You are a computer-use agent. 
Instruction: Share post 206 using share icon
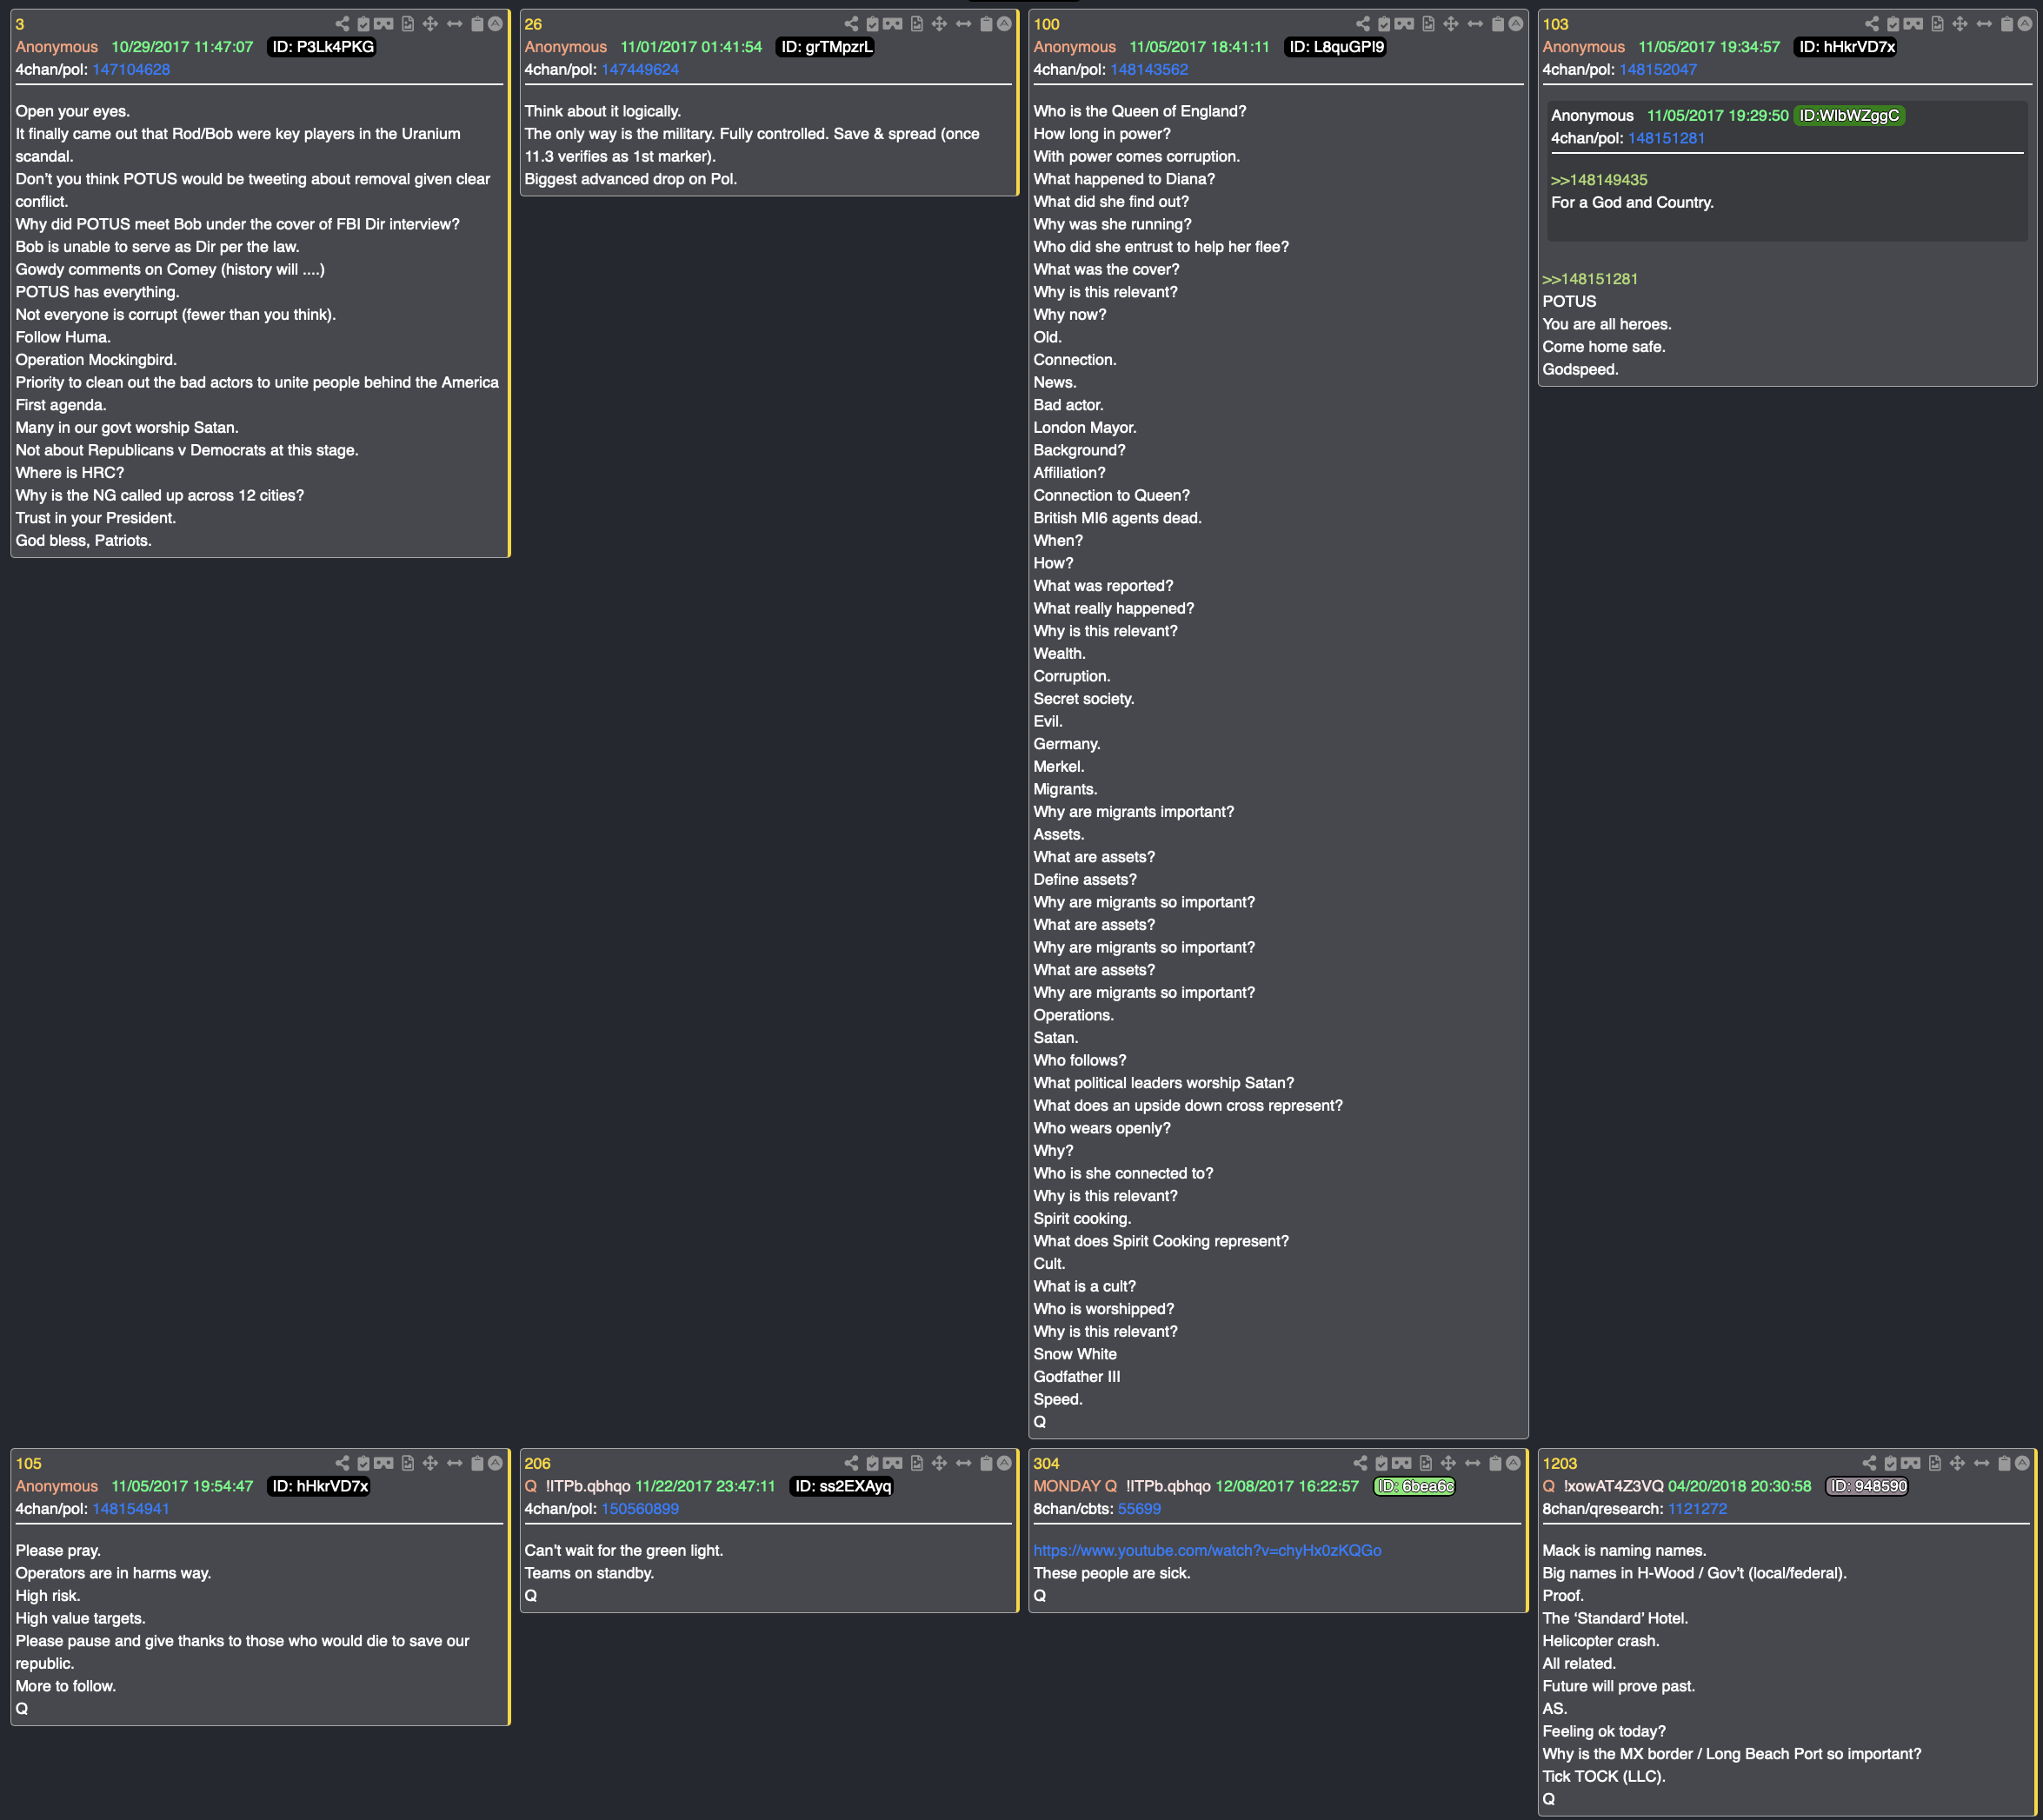coord(851,1463)
